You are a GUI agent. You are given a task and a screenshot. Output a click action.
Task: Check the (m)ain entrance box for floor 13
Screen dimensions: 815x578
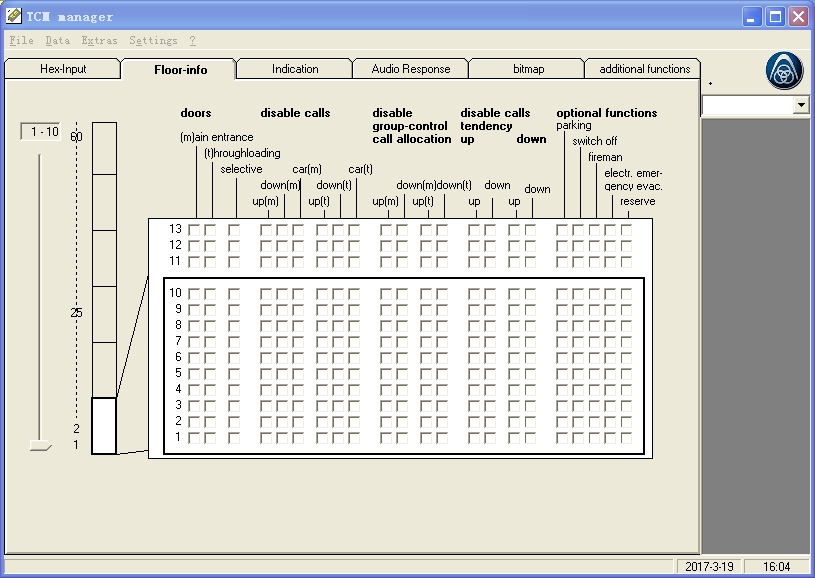pyautogui.click(x=193, y=229)
